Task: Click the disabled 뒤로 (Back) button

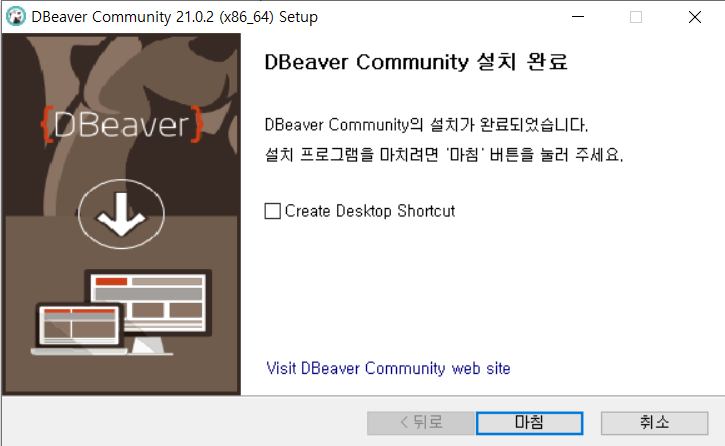Action: point(421,423)
